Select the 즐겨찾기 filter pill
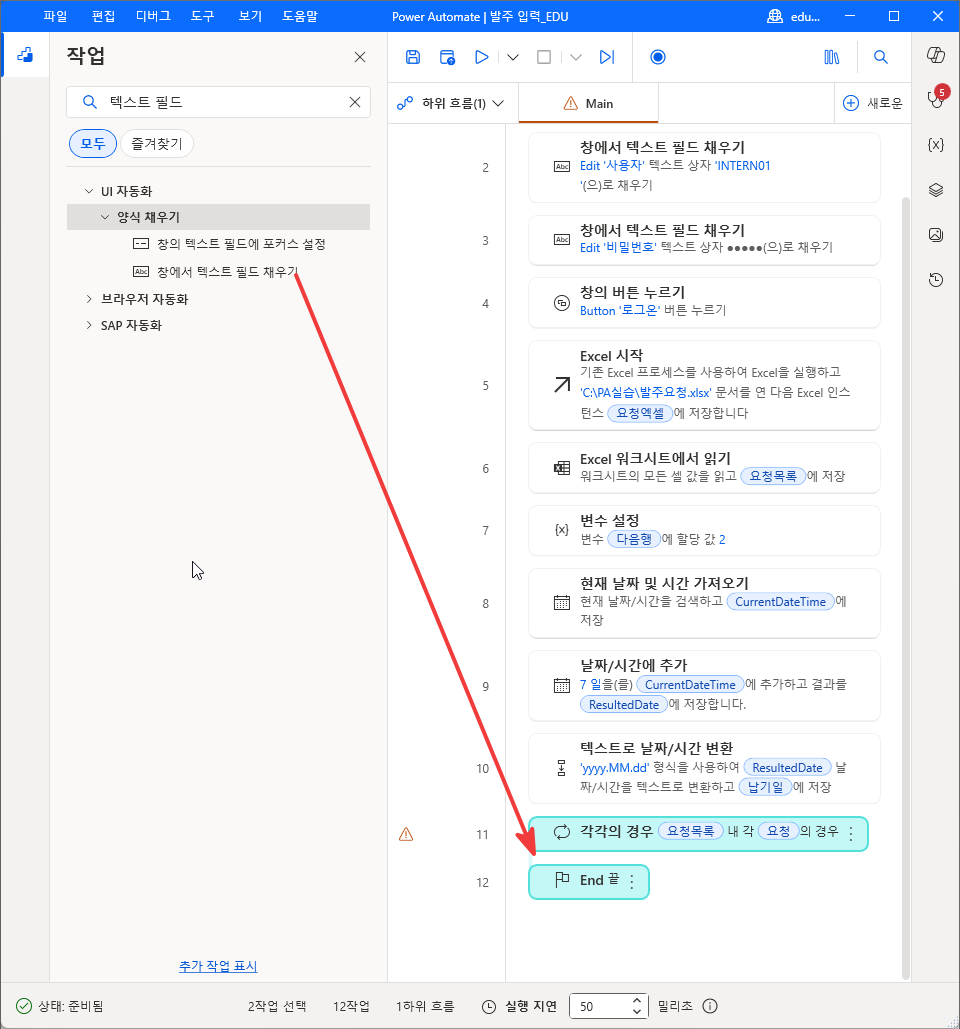 tap(157, 144)
